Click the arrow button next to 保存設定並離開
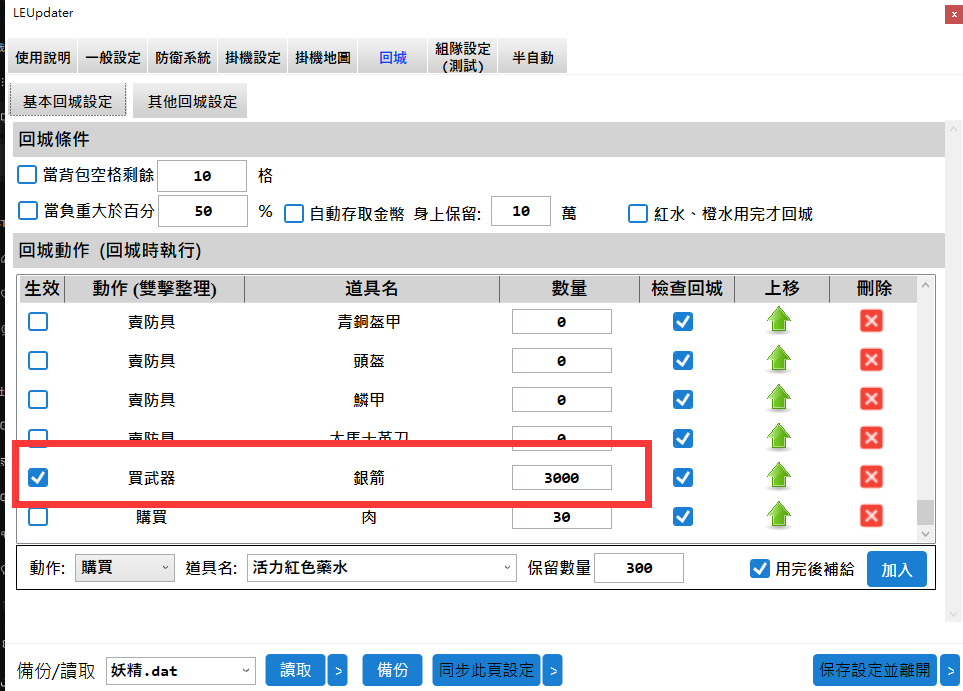963x691 pixels. coord(950,670)
